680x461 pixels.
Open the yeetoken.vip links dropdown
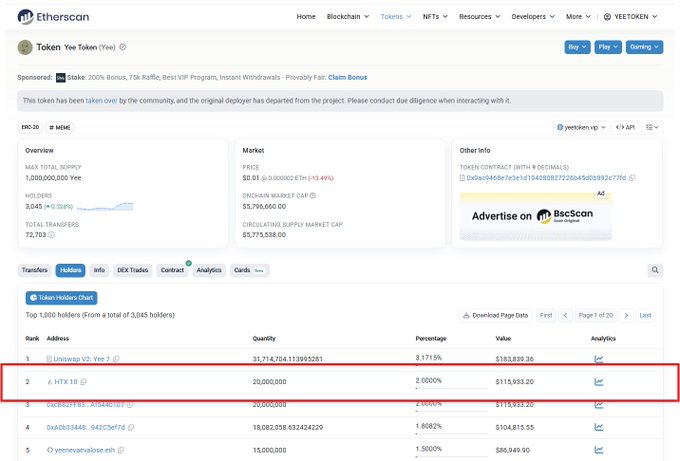[581, 128]
